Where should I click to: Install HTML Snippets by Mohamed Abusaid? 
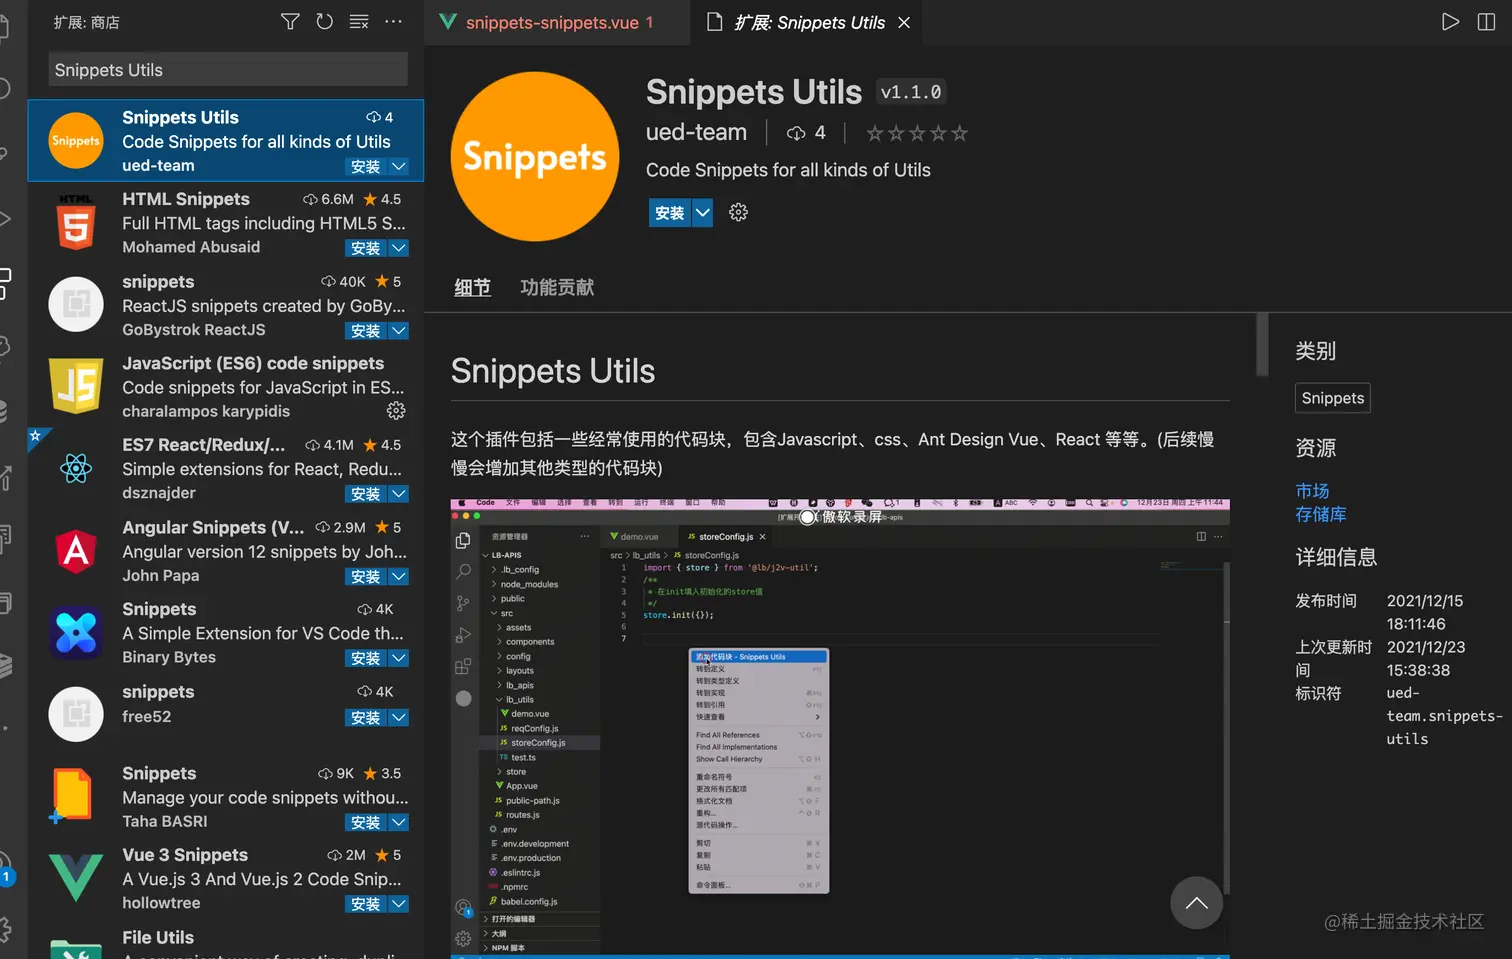pyautogui.click(x=365, y=248)
